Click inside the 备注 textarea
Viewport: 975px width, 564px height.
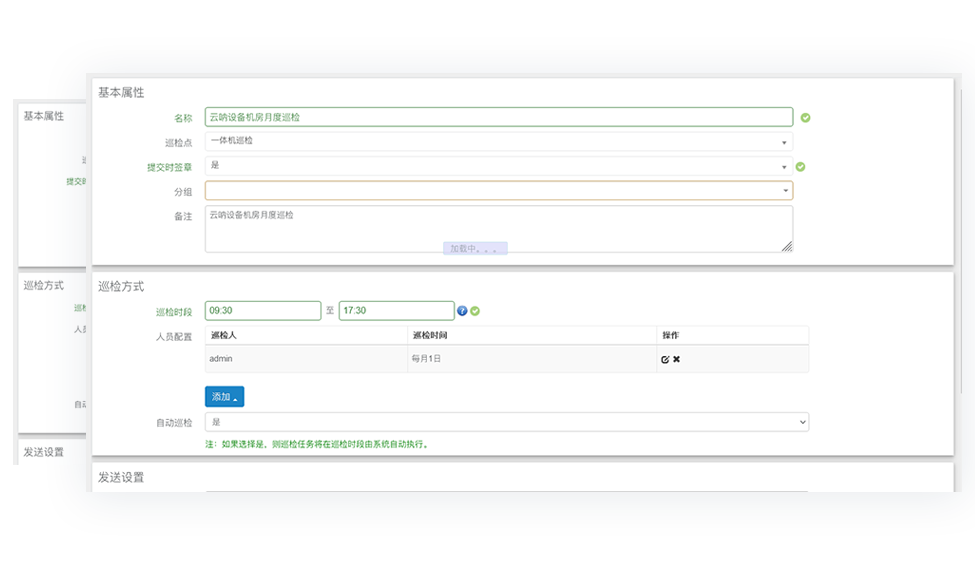point(498,230)
